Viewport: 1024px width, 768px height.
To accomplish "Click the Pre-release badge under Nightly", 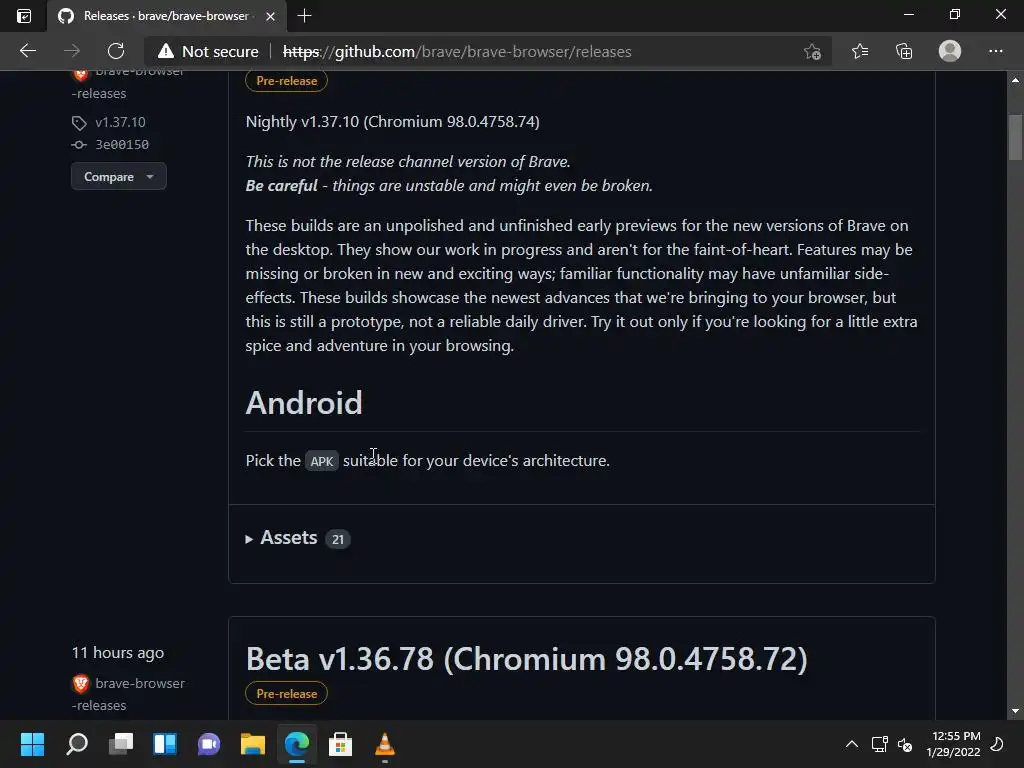I will click(286, 81).
